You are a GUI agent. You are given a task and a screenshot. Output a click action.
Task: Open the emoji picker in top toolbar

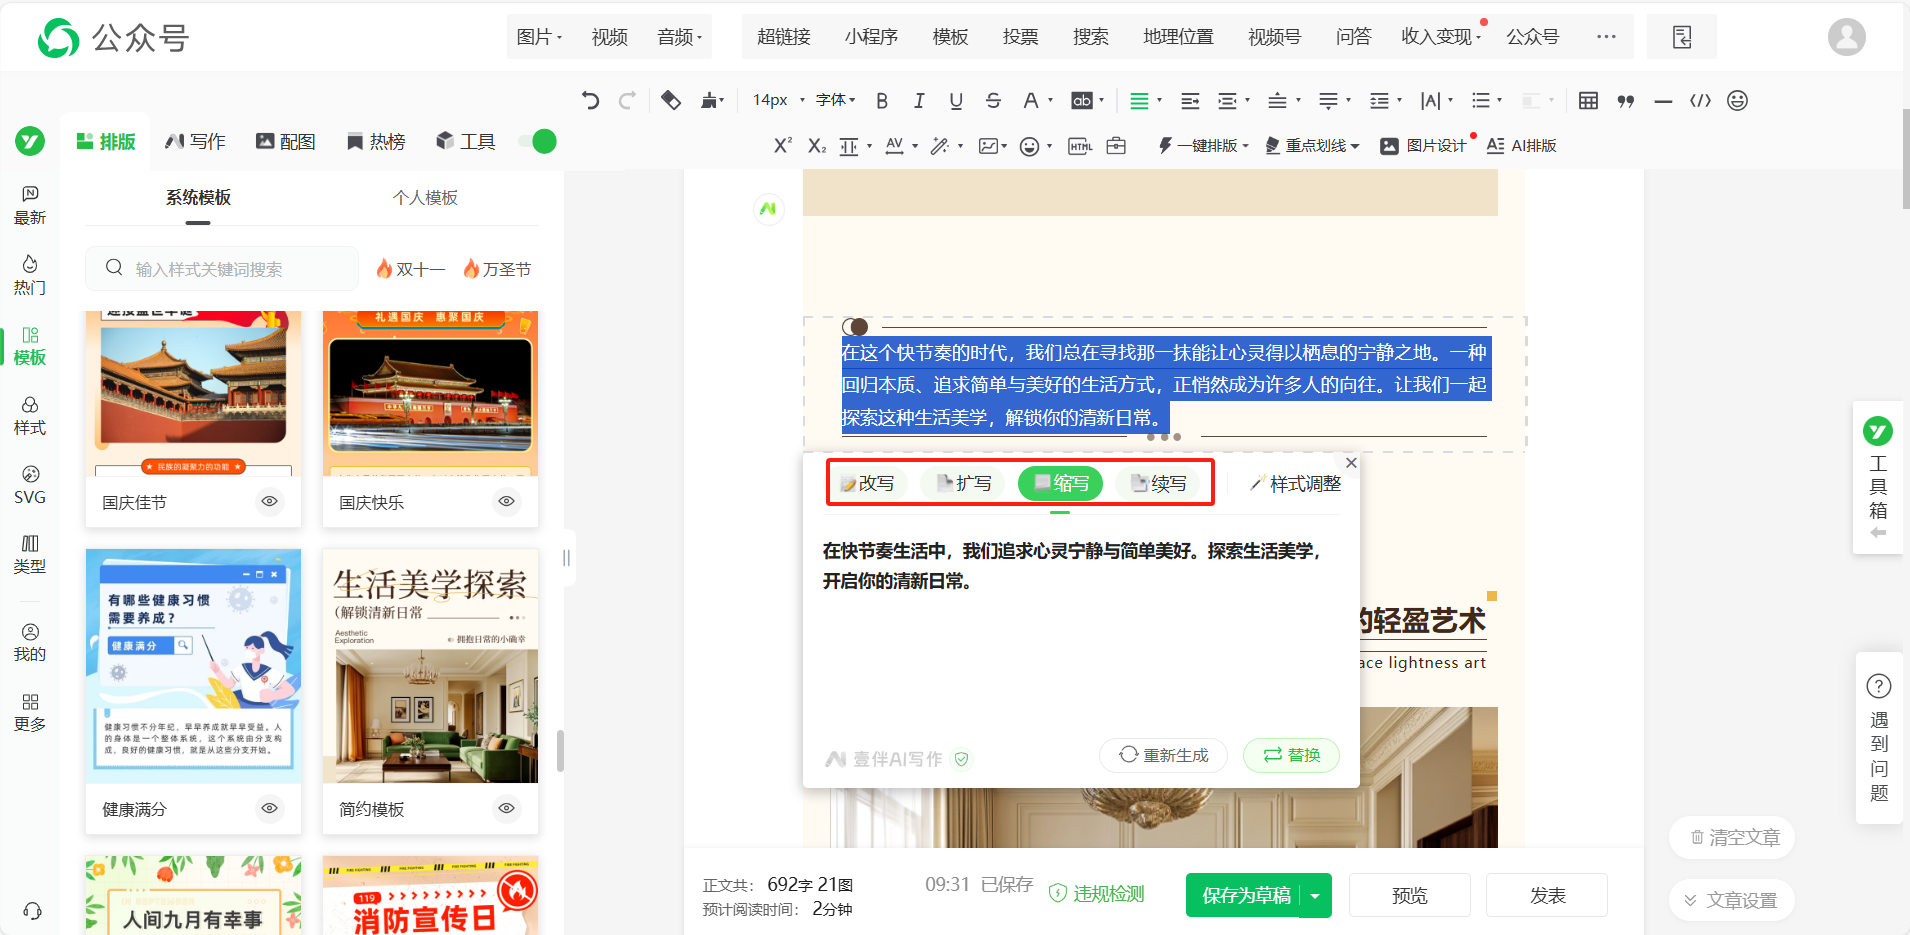tap(1738, 100)
